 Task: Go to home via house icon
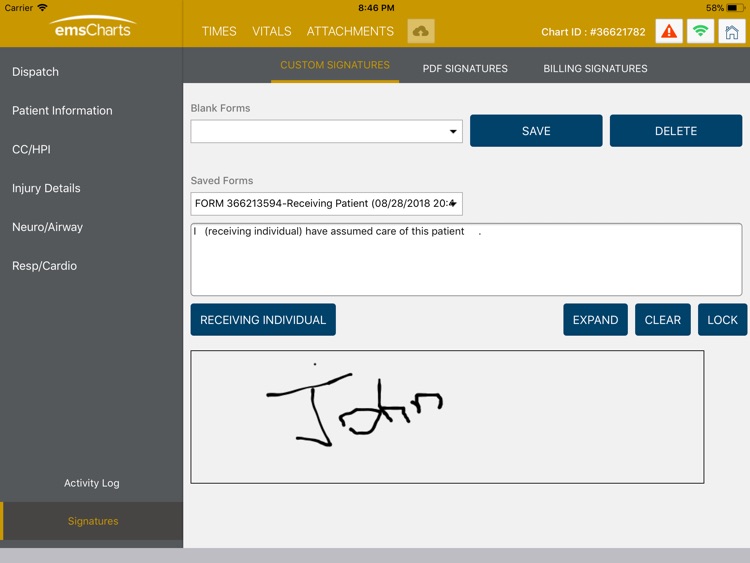732,32
